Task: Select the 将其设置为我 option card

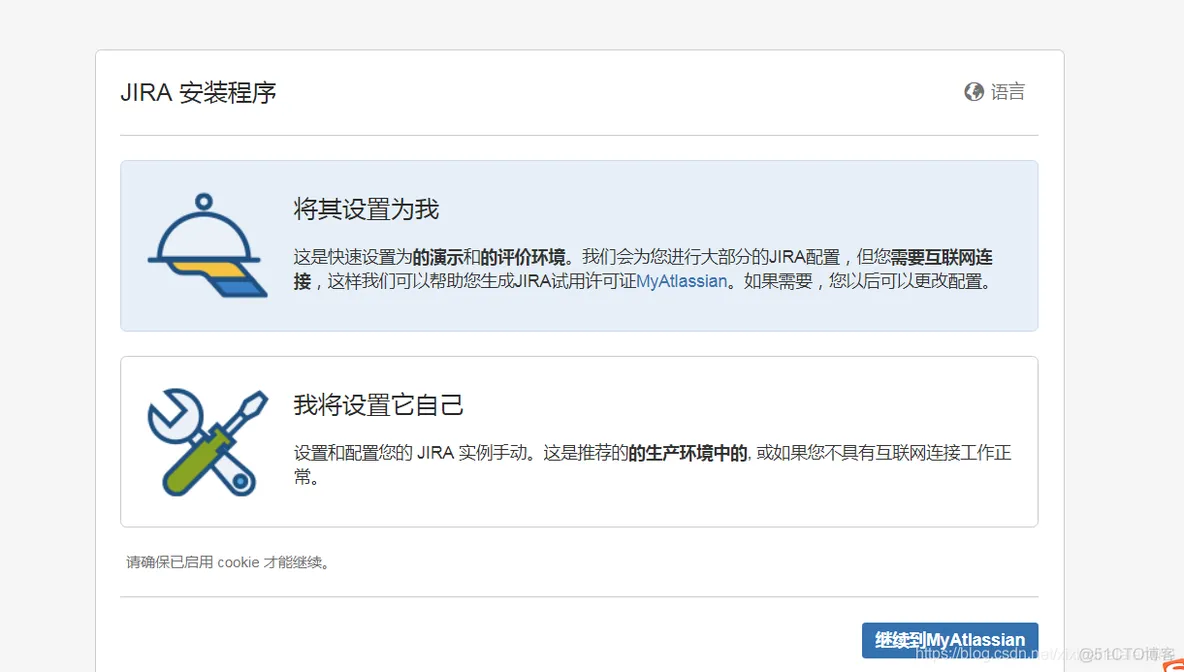Action: 579,246
